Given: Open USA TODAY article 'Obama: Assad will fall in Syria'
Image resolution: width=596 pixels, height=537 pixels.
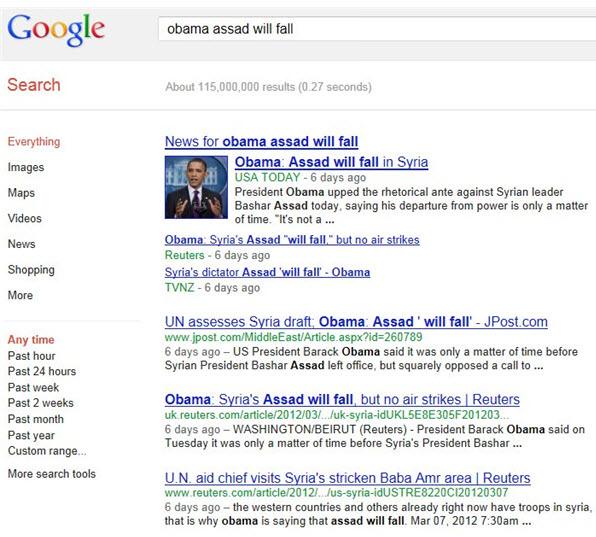Looking at the screenshot, I should (x=331, y=162).
